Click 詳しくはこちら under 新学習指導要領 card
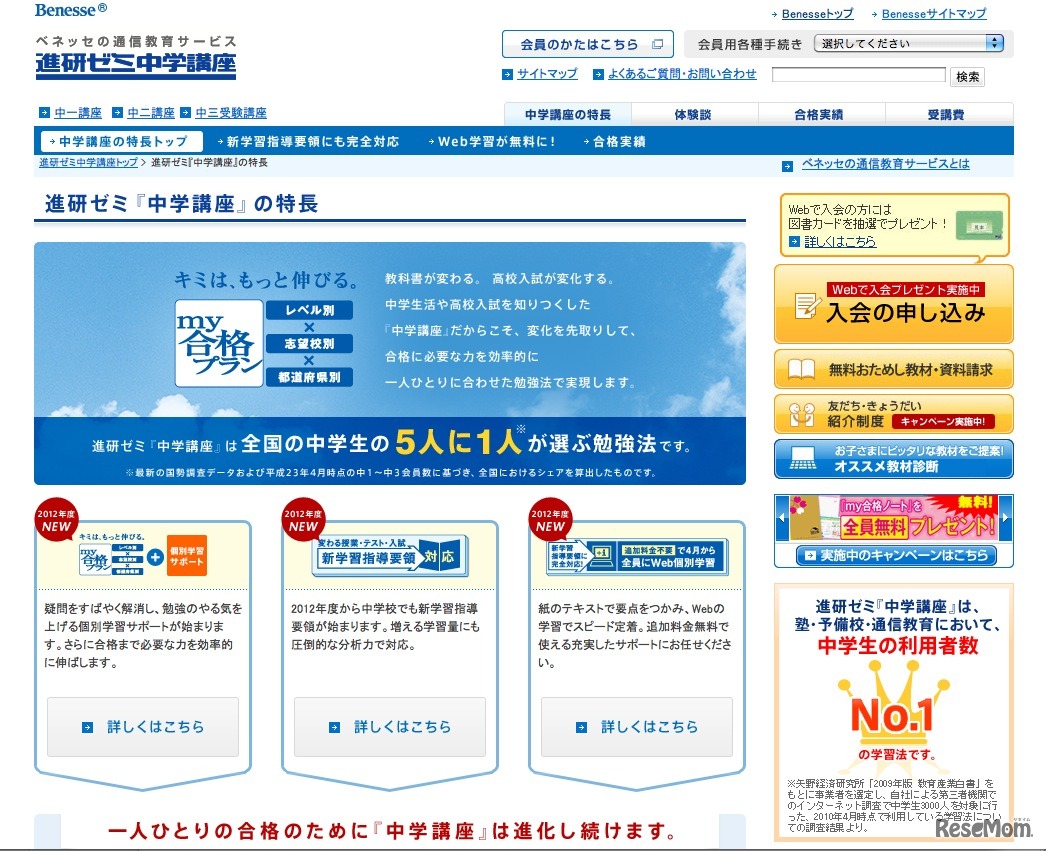This screenshot has height=851, width=1046. pyautogui.click(x=390, y=727)
